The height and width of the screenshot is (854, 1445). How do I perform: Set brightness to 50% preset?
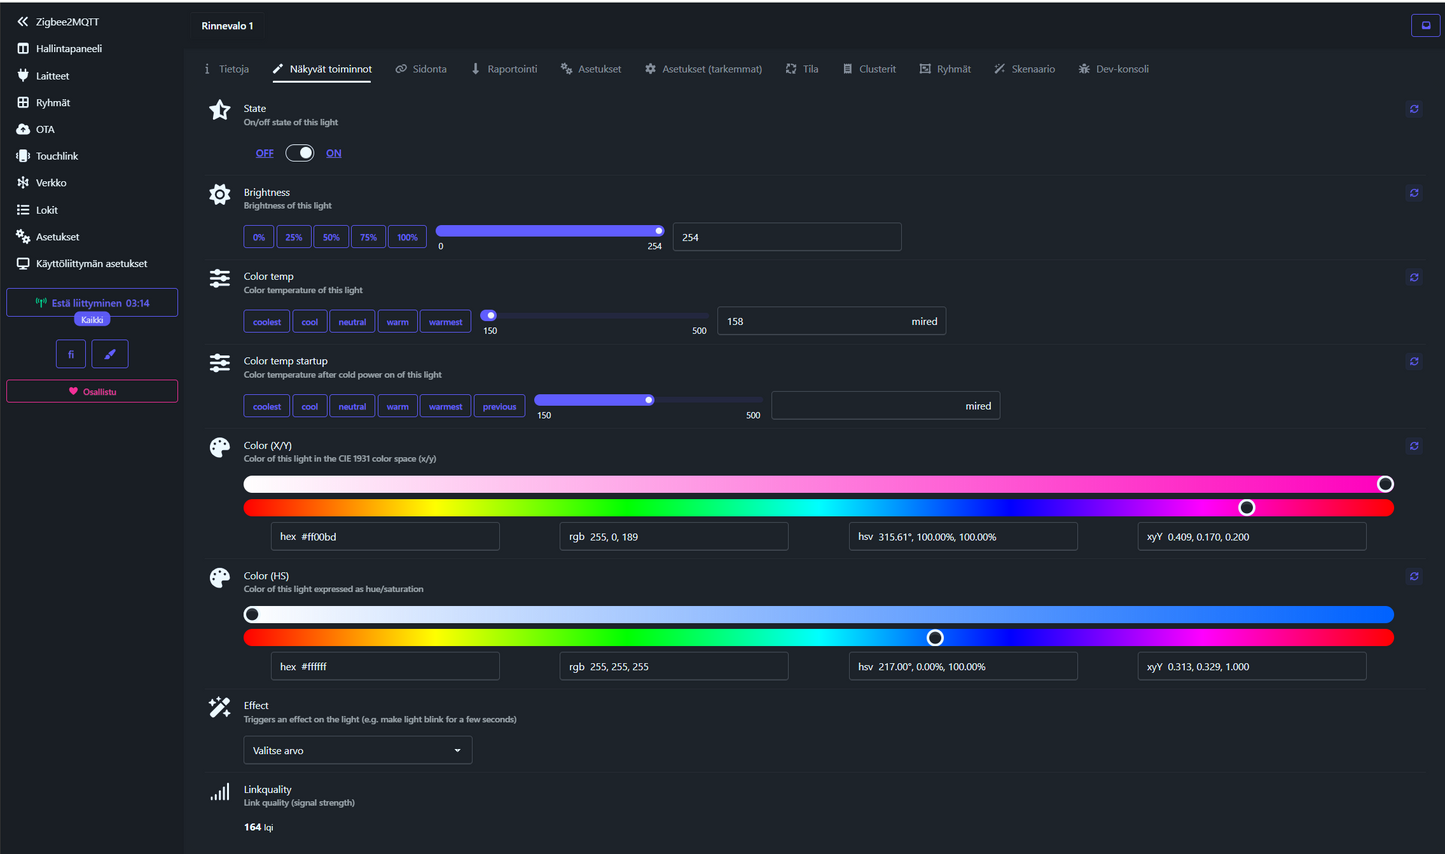(x=331, y=237)
